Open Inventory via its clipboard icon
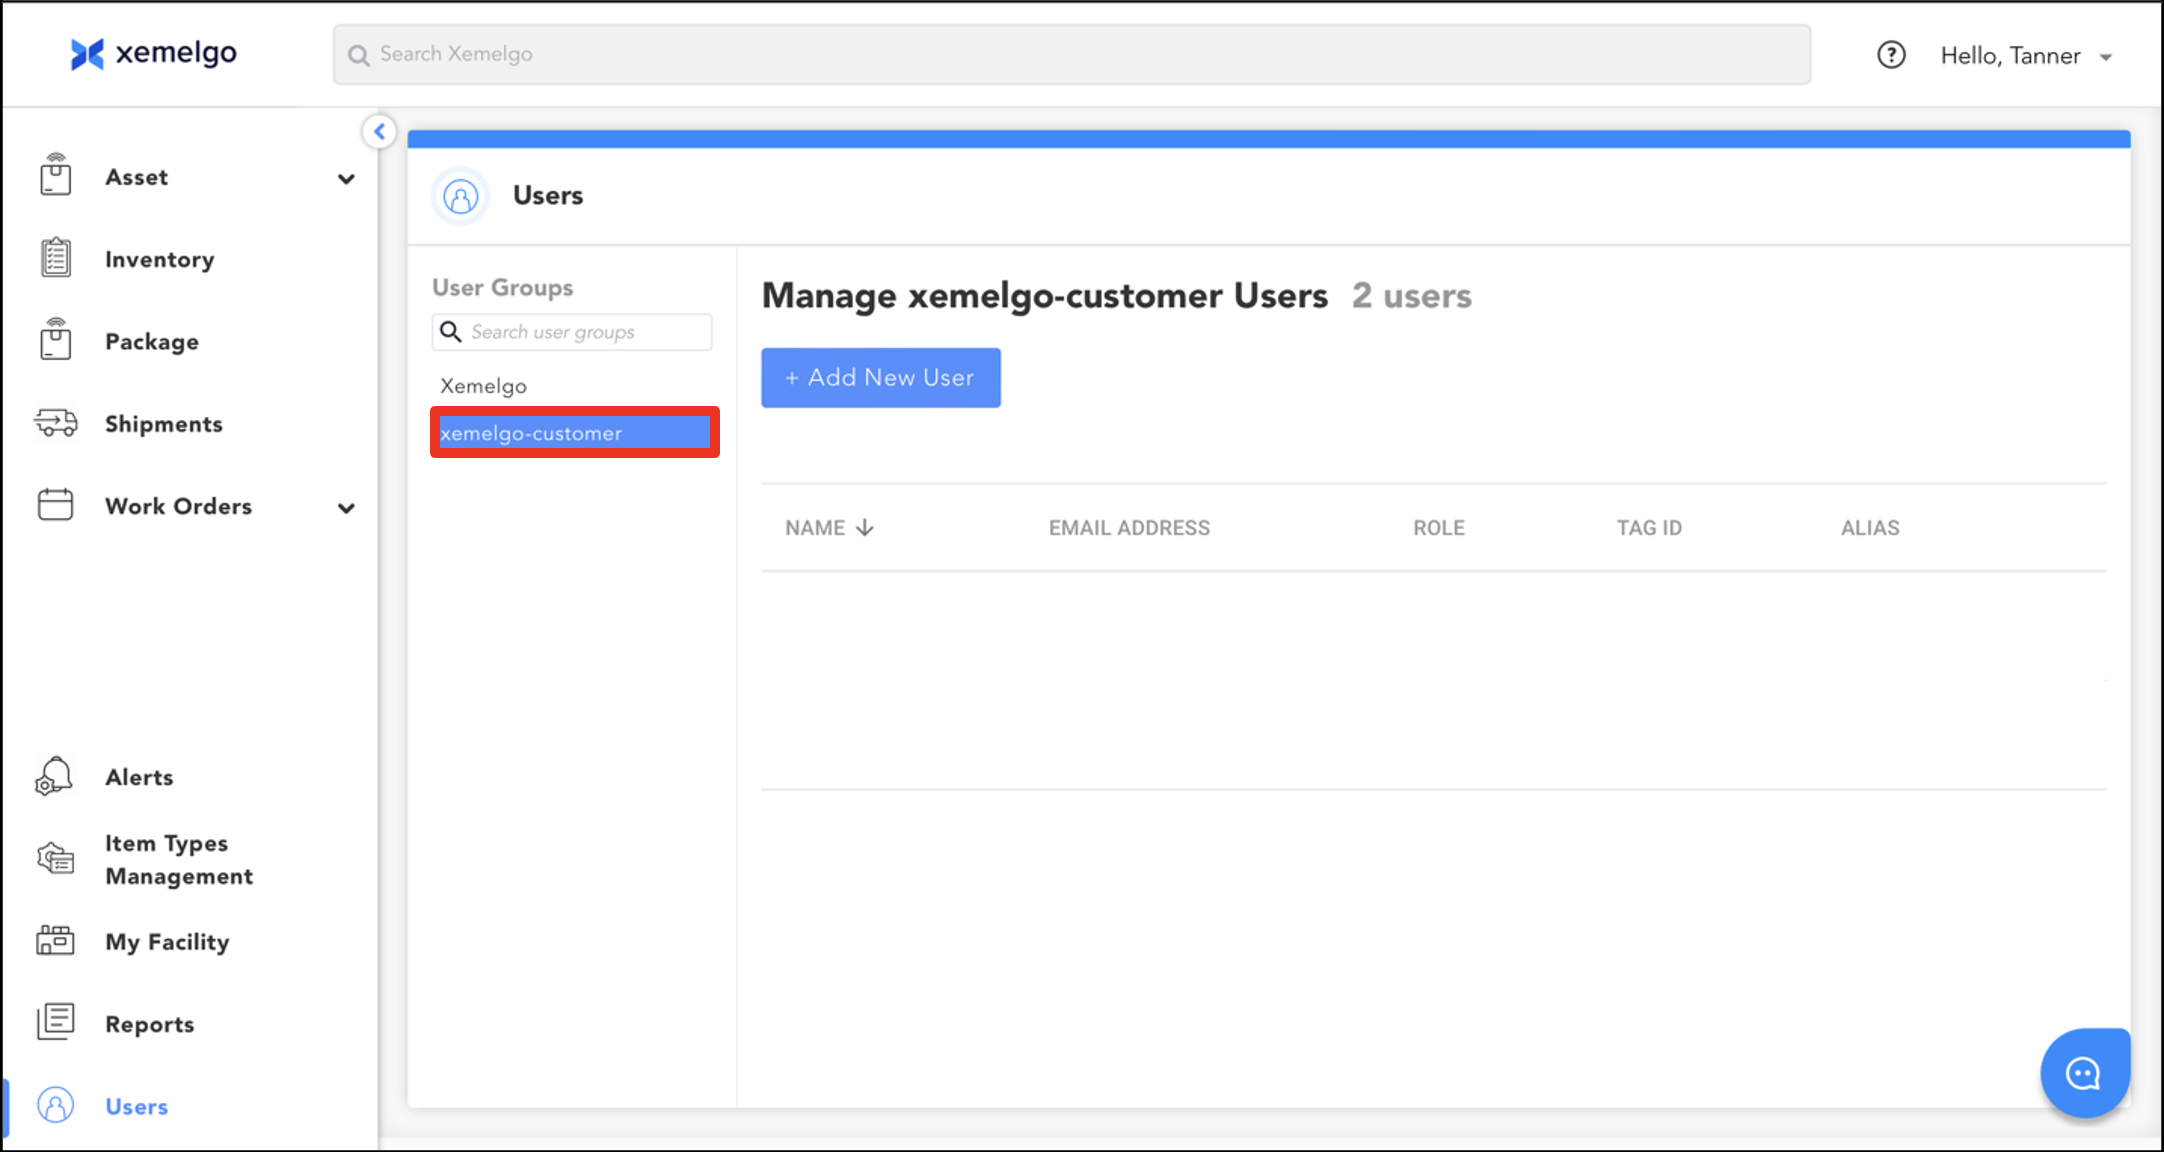 [x=56, y=258]
